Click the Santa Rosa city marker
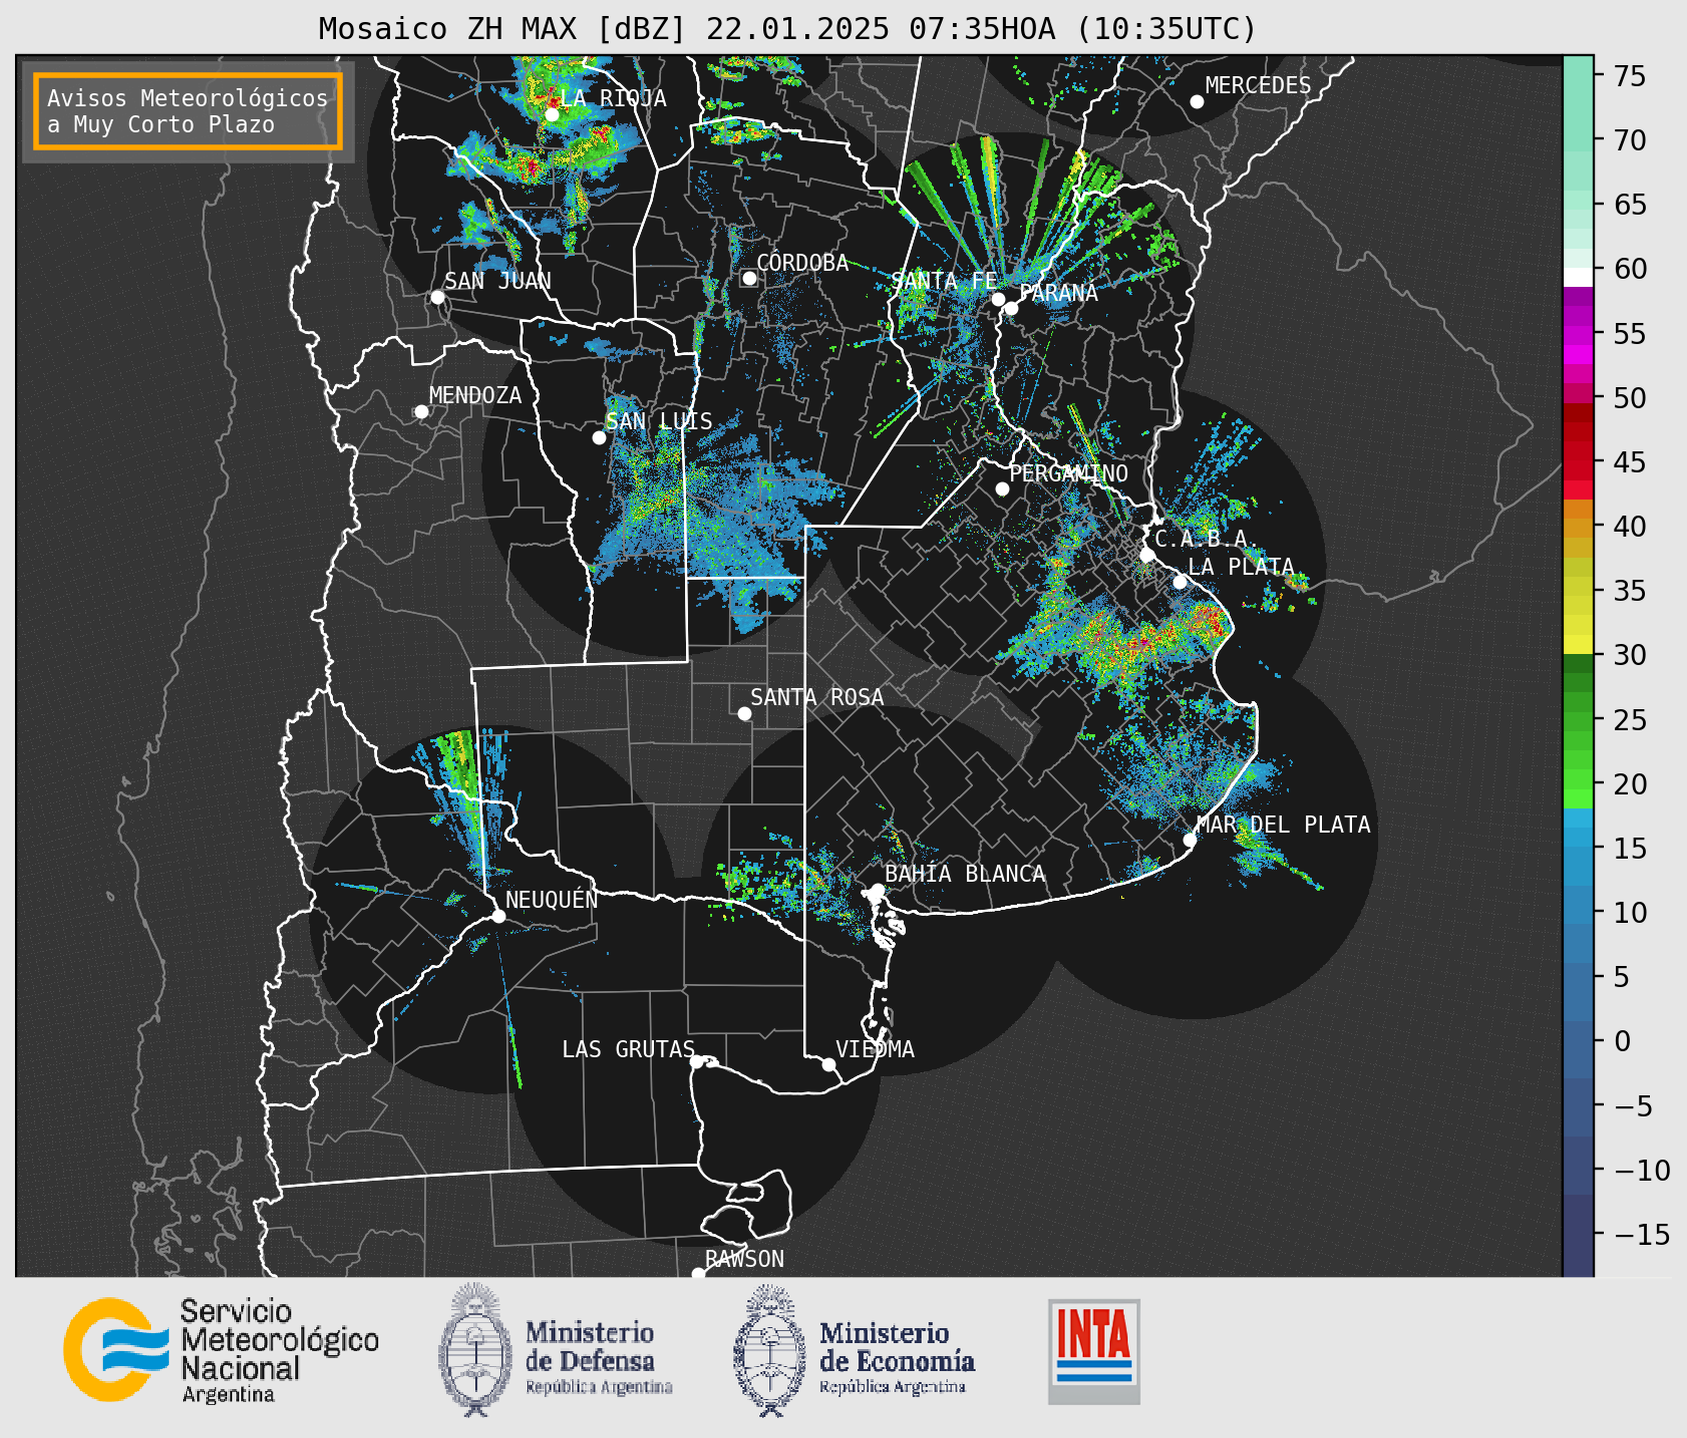 744,713
